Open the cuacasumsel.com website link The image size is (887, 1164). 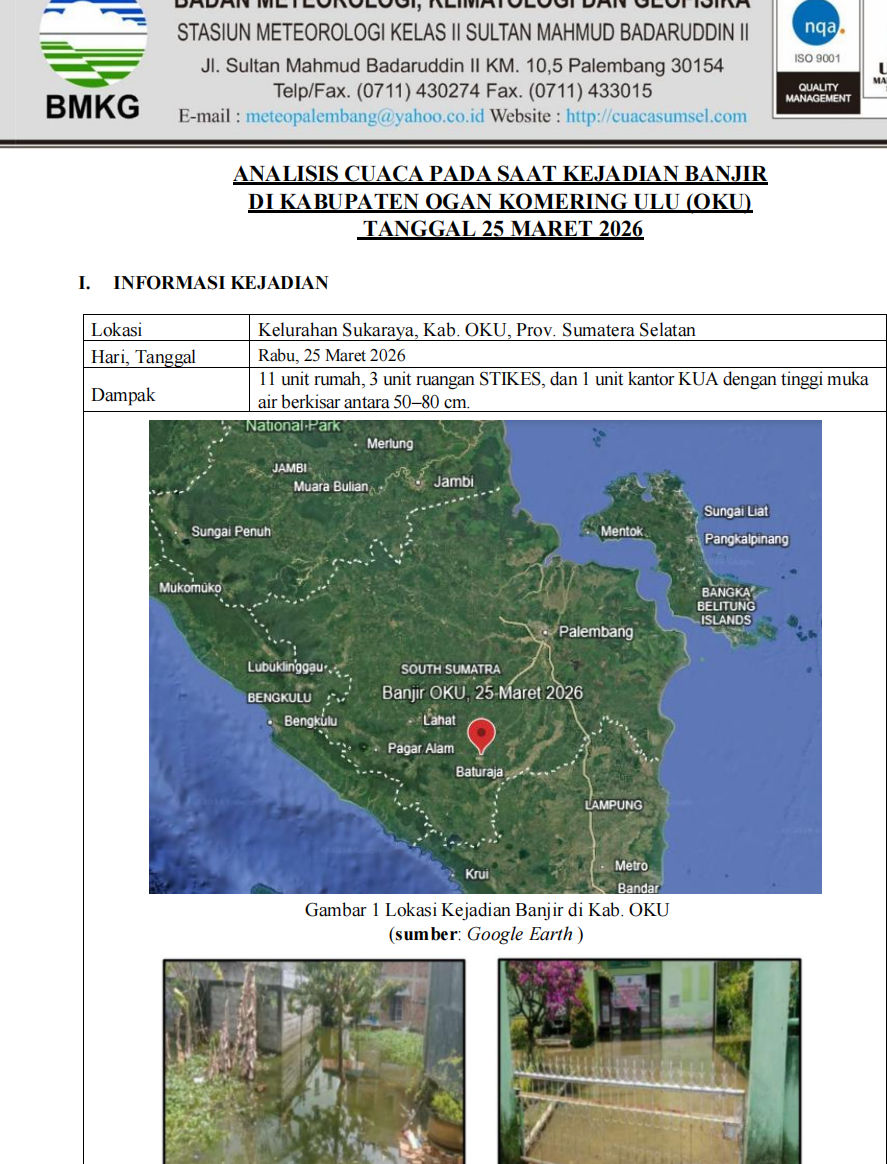656,116
